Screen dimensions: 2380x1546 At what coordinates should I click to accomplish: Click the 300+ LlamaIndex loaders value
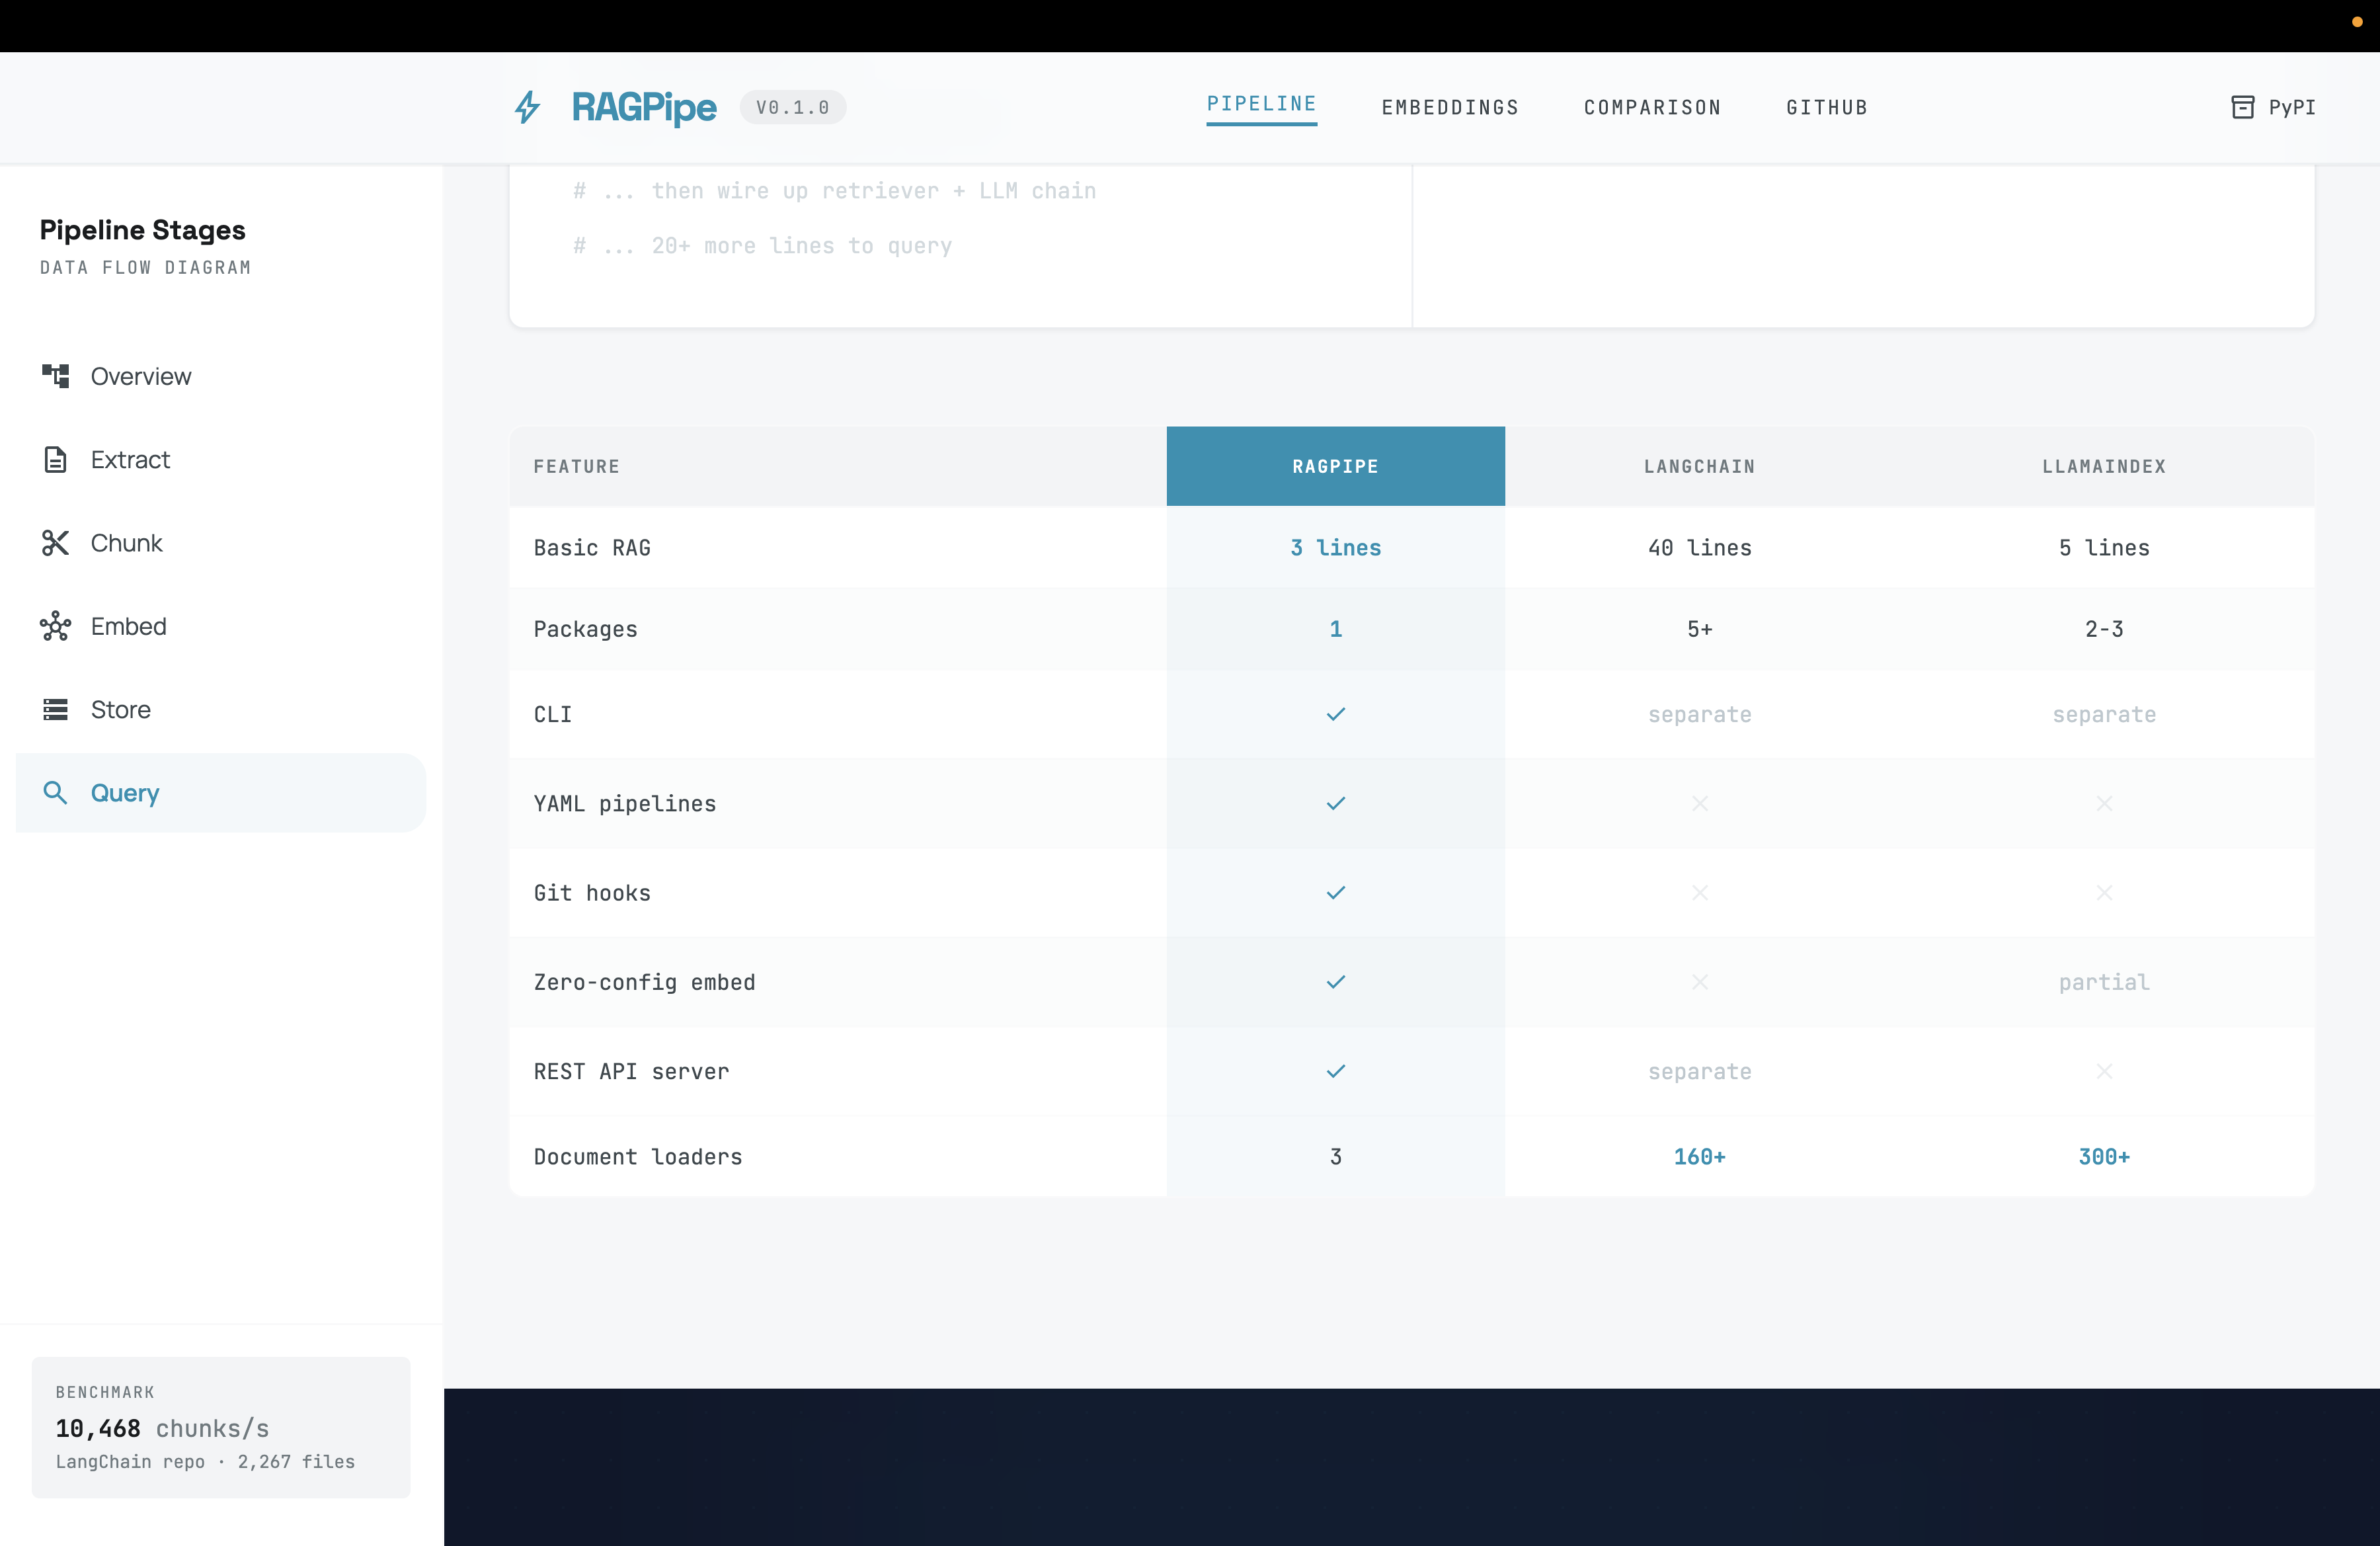point(2104,1156)
